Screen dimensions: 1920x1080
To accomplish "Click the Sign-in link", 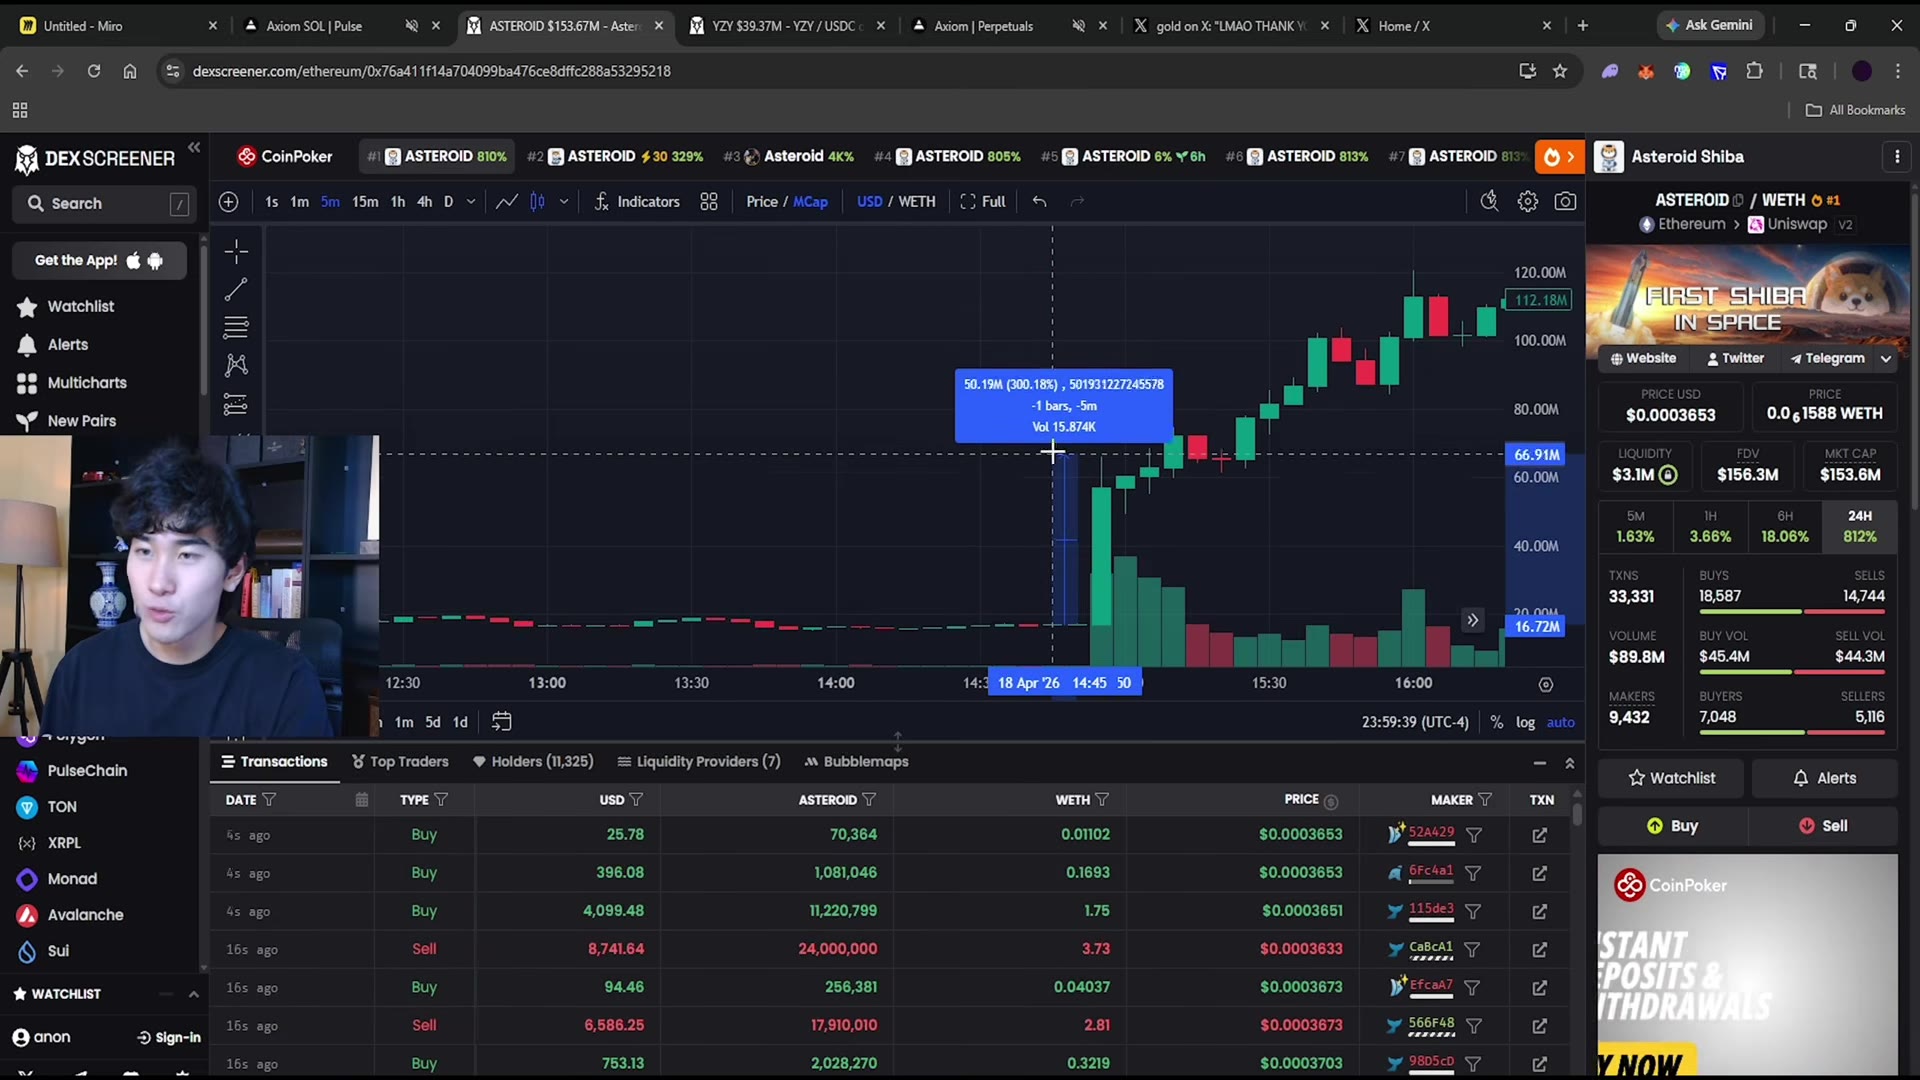I will click(x=169, y=1038).
